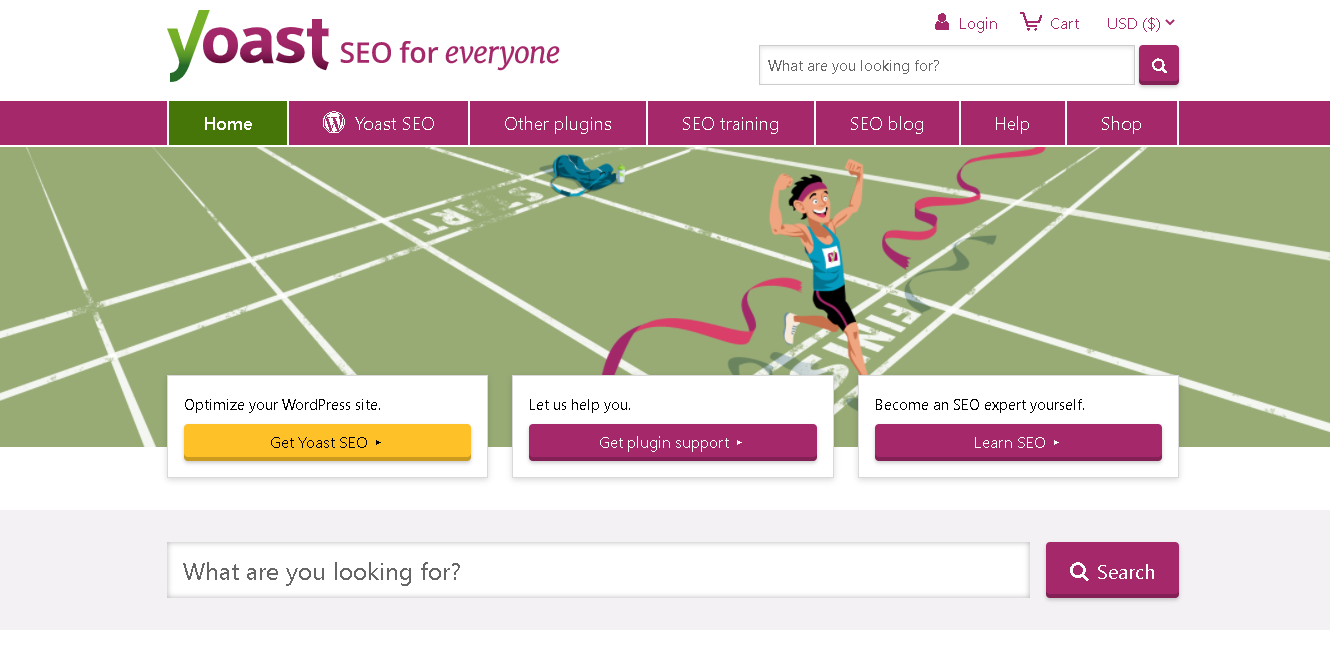Click the shopping cart icon
The height and width of the screenshot is (646, 1330).
coord(1030,22)
